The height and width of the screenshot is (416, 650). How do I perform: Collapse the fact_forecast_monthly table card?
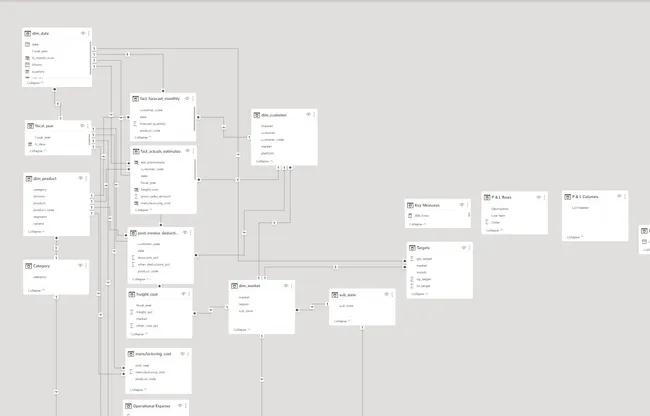coord(143,138)
